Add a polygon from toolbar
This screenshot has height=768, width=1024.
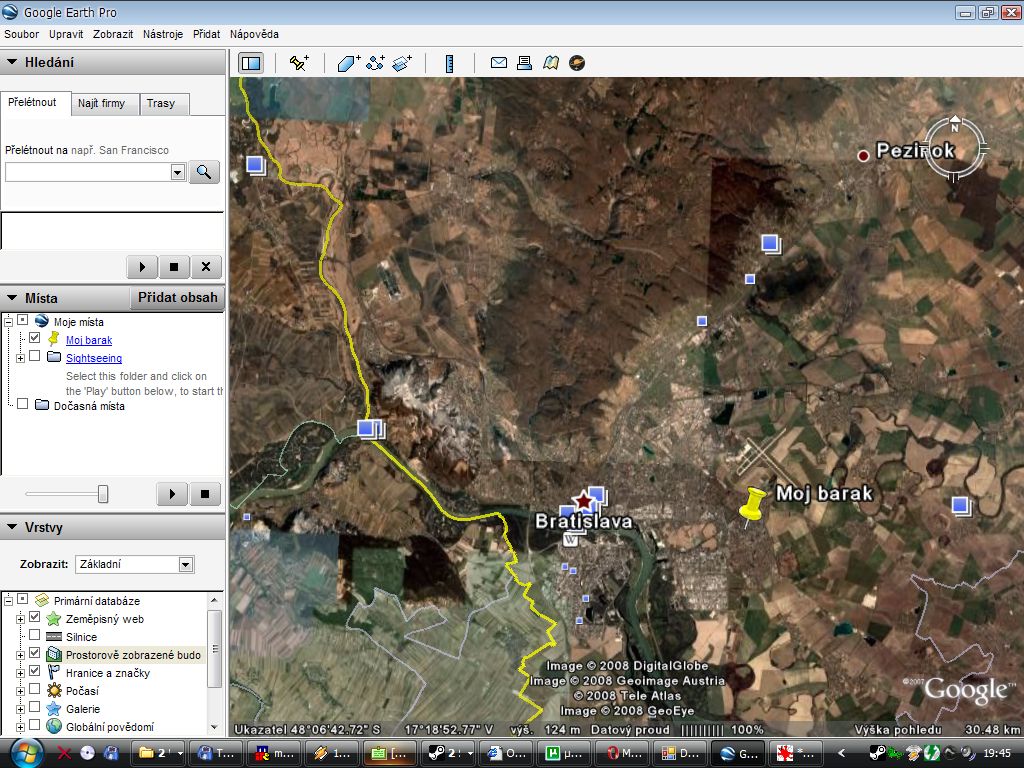click(x=349, y=63)
